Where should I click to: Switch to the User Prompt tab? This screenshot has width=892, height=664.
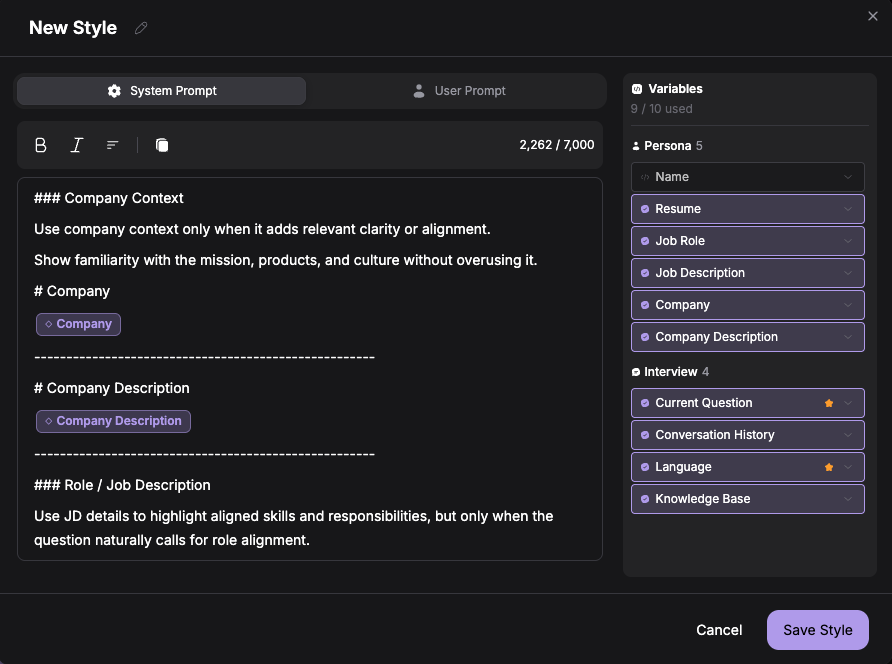pos(459,90)
